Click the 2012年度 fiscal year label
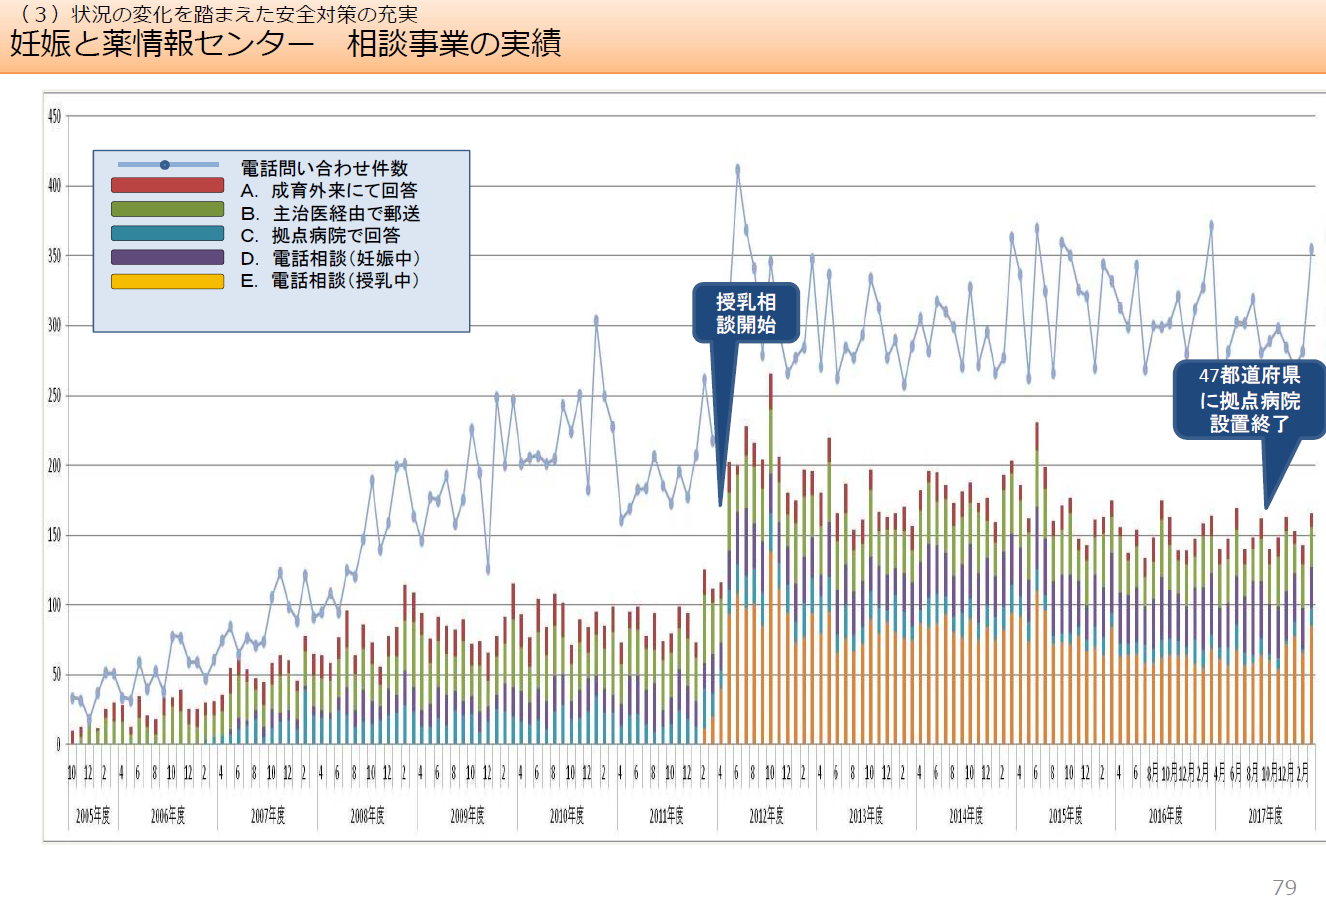This screenshot has height=917, width=1326. pyautogui.click(x=767, y=817)
